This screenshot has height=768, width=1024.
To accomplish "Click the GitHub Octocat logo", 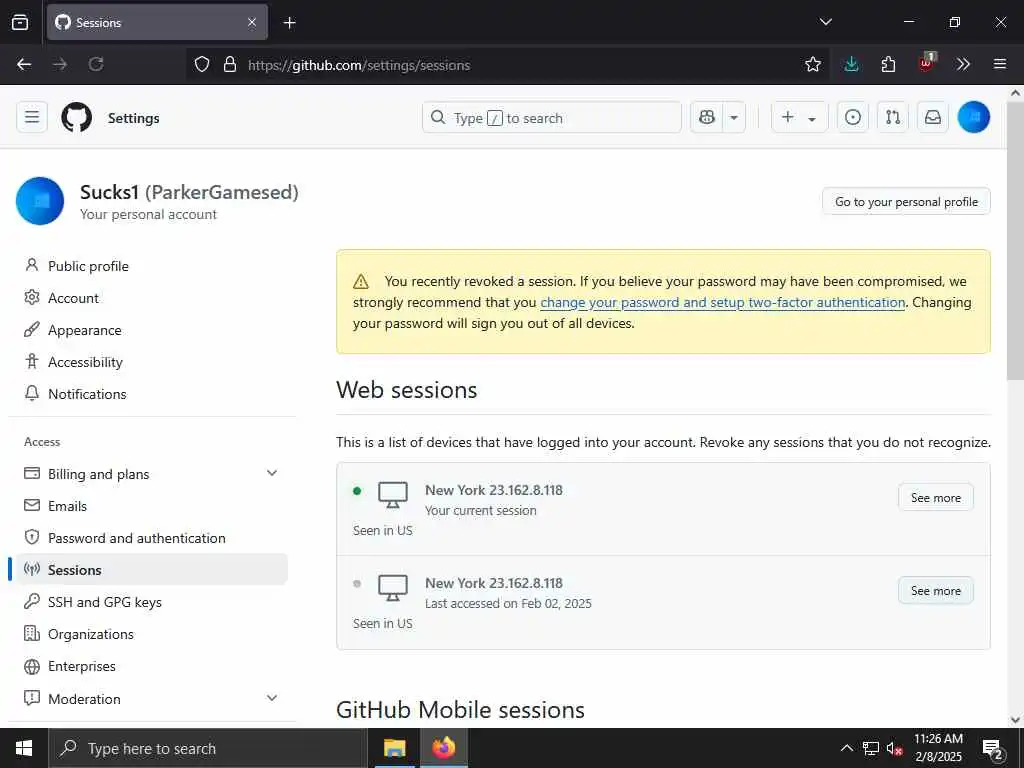I will tap(77, 117).
